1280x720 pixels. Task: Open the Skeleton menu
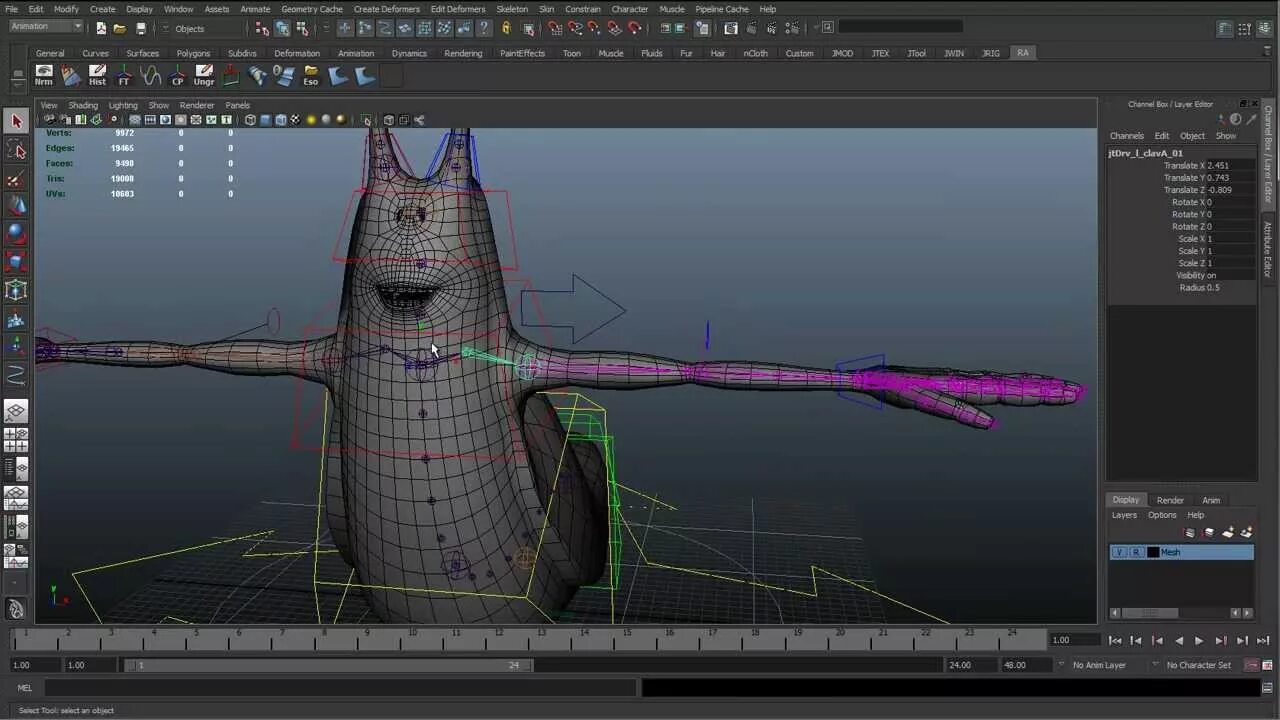click(512, 9)
